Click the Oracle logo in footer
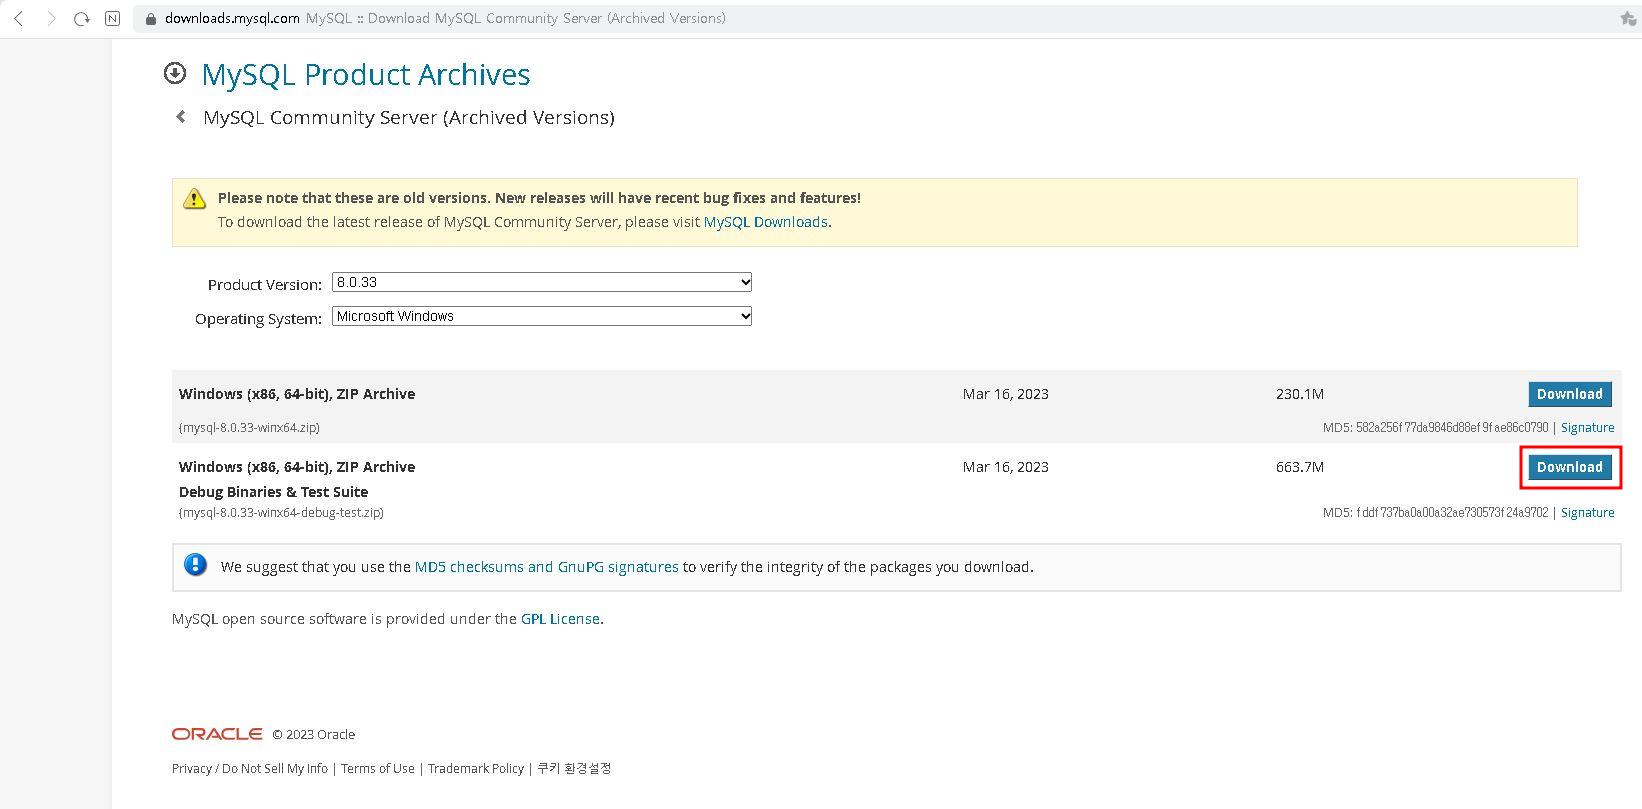1642x809 pixels. 217,734
